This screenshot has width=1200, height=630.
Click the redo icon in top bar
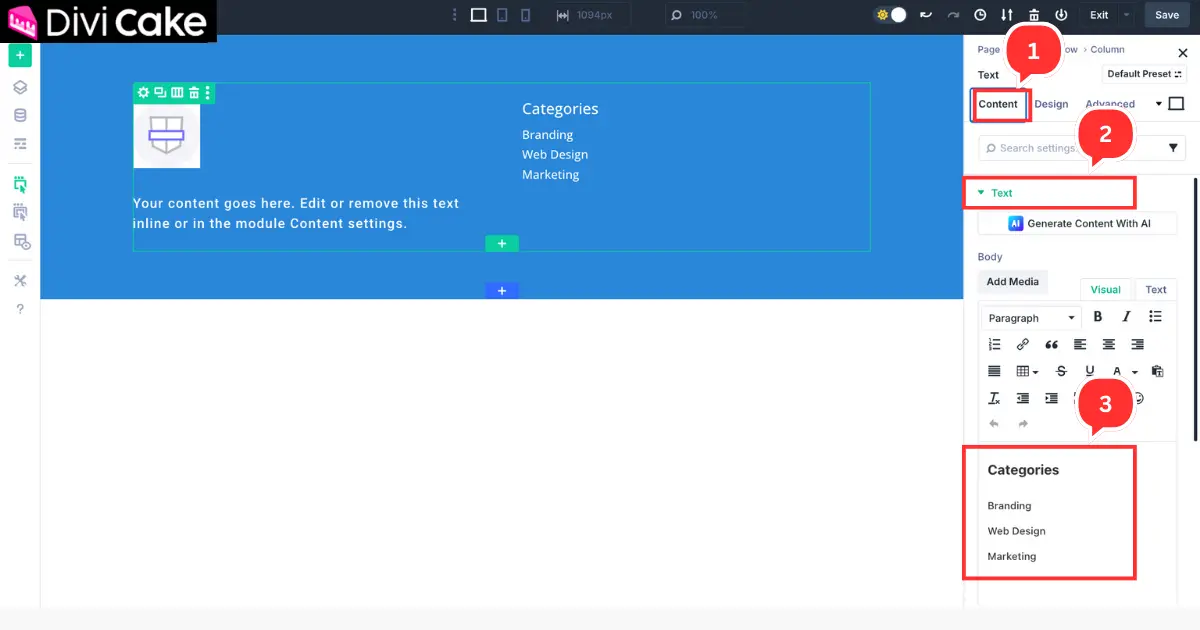click(x=953, y=15)
